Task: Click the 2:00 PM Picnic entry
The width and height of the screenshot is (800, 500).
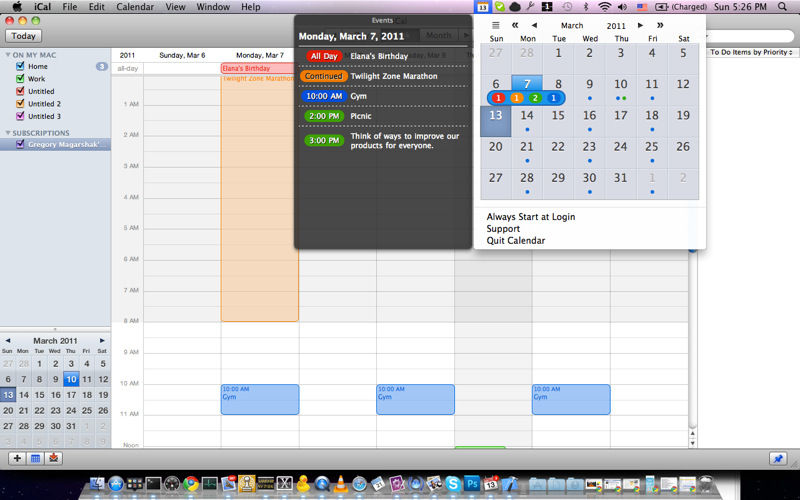Action: pyautogui.click(x=383, y=116)
